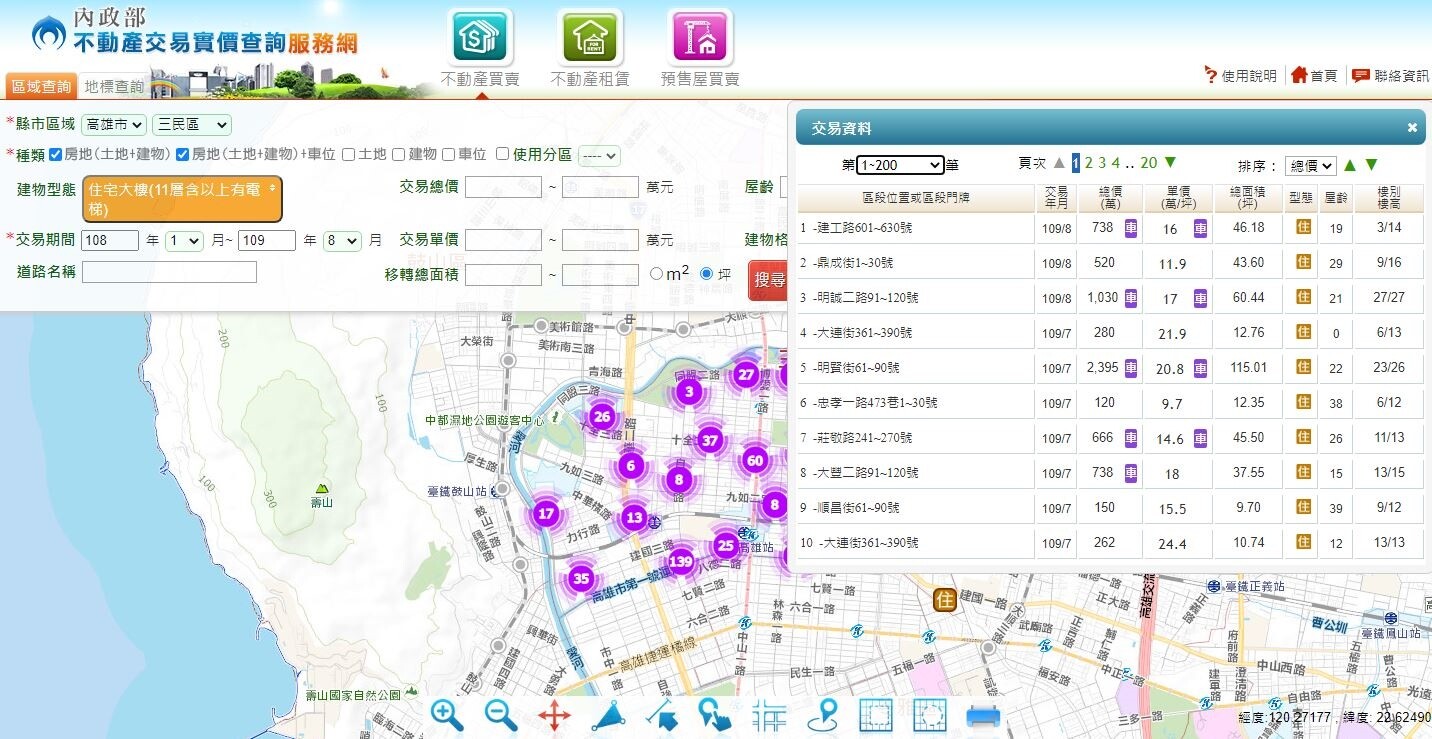Click row 3 address 明誠二路91~120號

pyautogui.click(x=868, y=298)
